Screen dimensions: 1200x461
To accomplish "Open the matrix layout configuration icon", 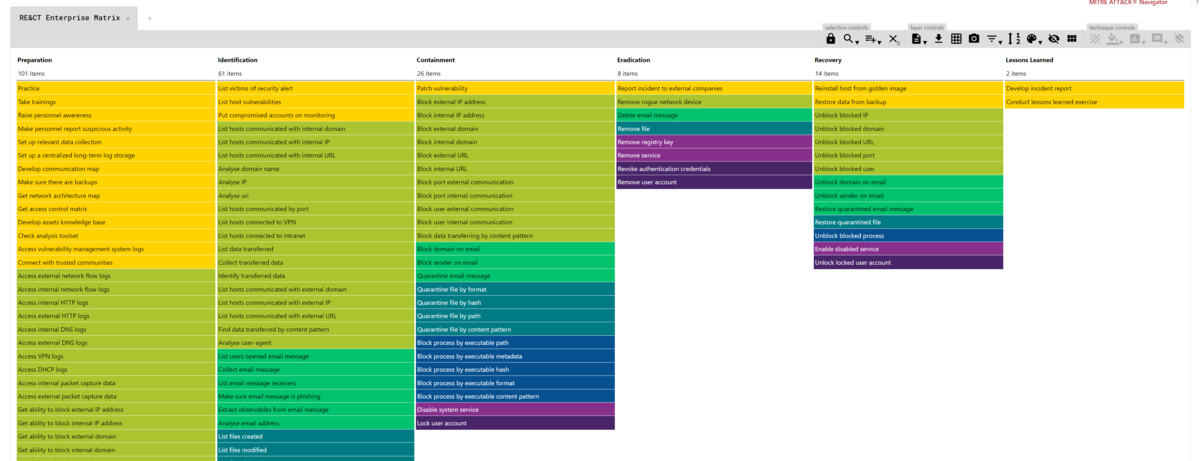I will (x=1072, y=39).
